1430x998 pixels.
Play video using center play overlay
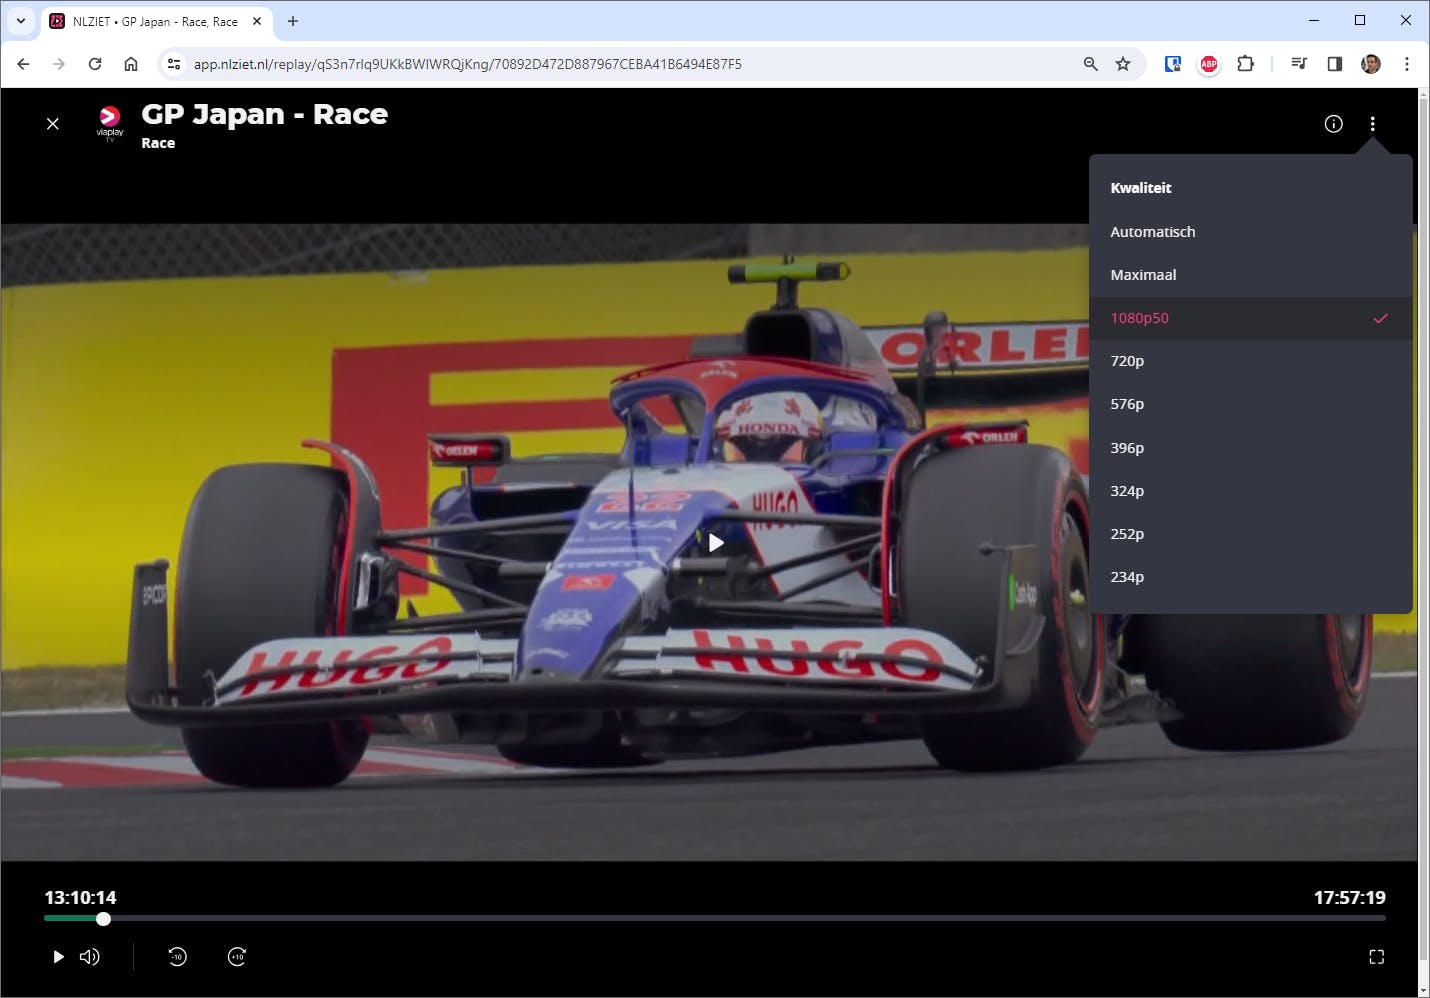[716, 543]
